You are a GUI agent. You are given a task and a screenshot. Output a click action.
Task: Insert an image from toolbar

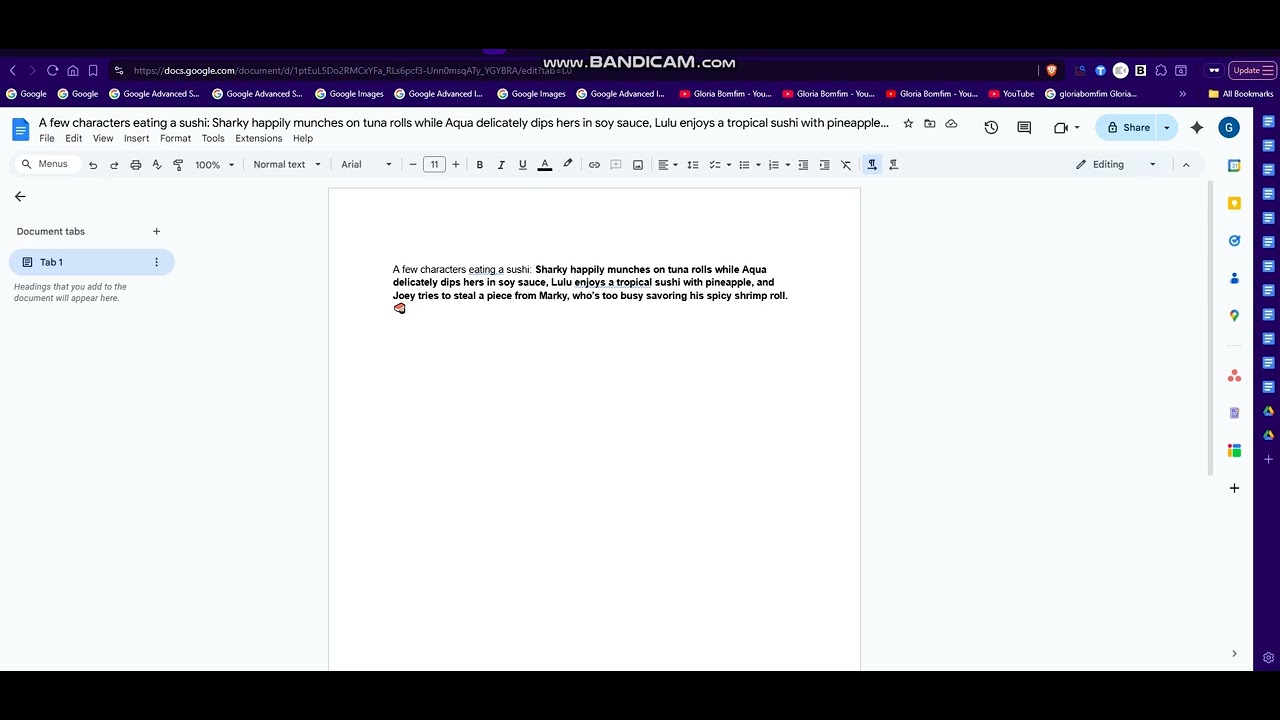pos(638,165)
